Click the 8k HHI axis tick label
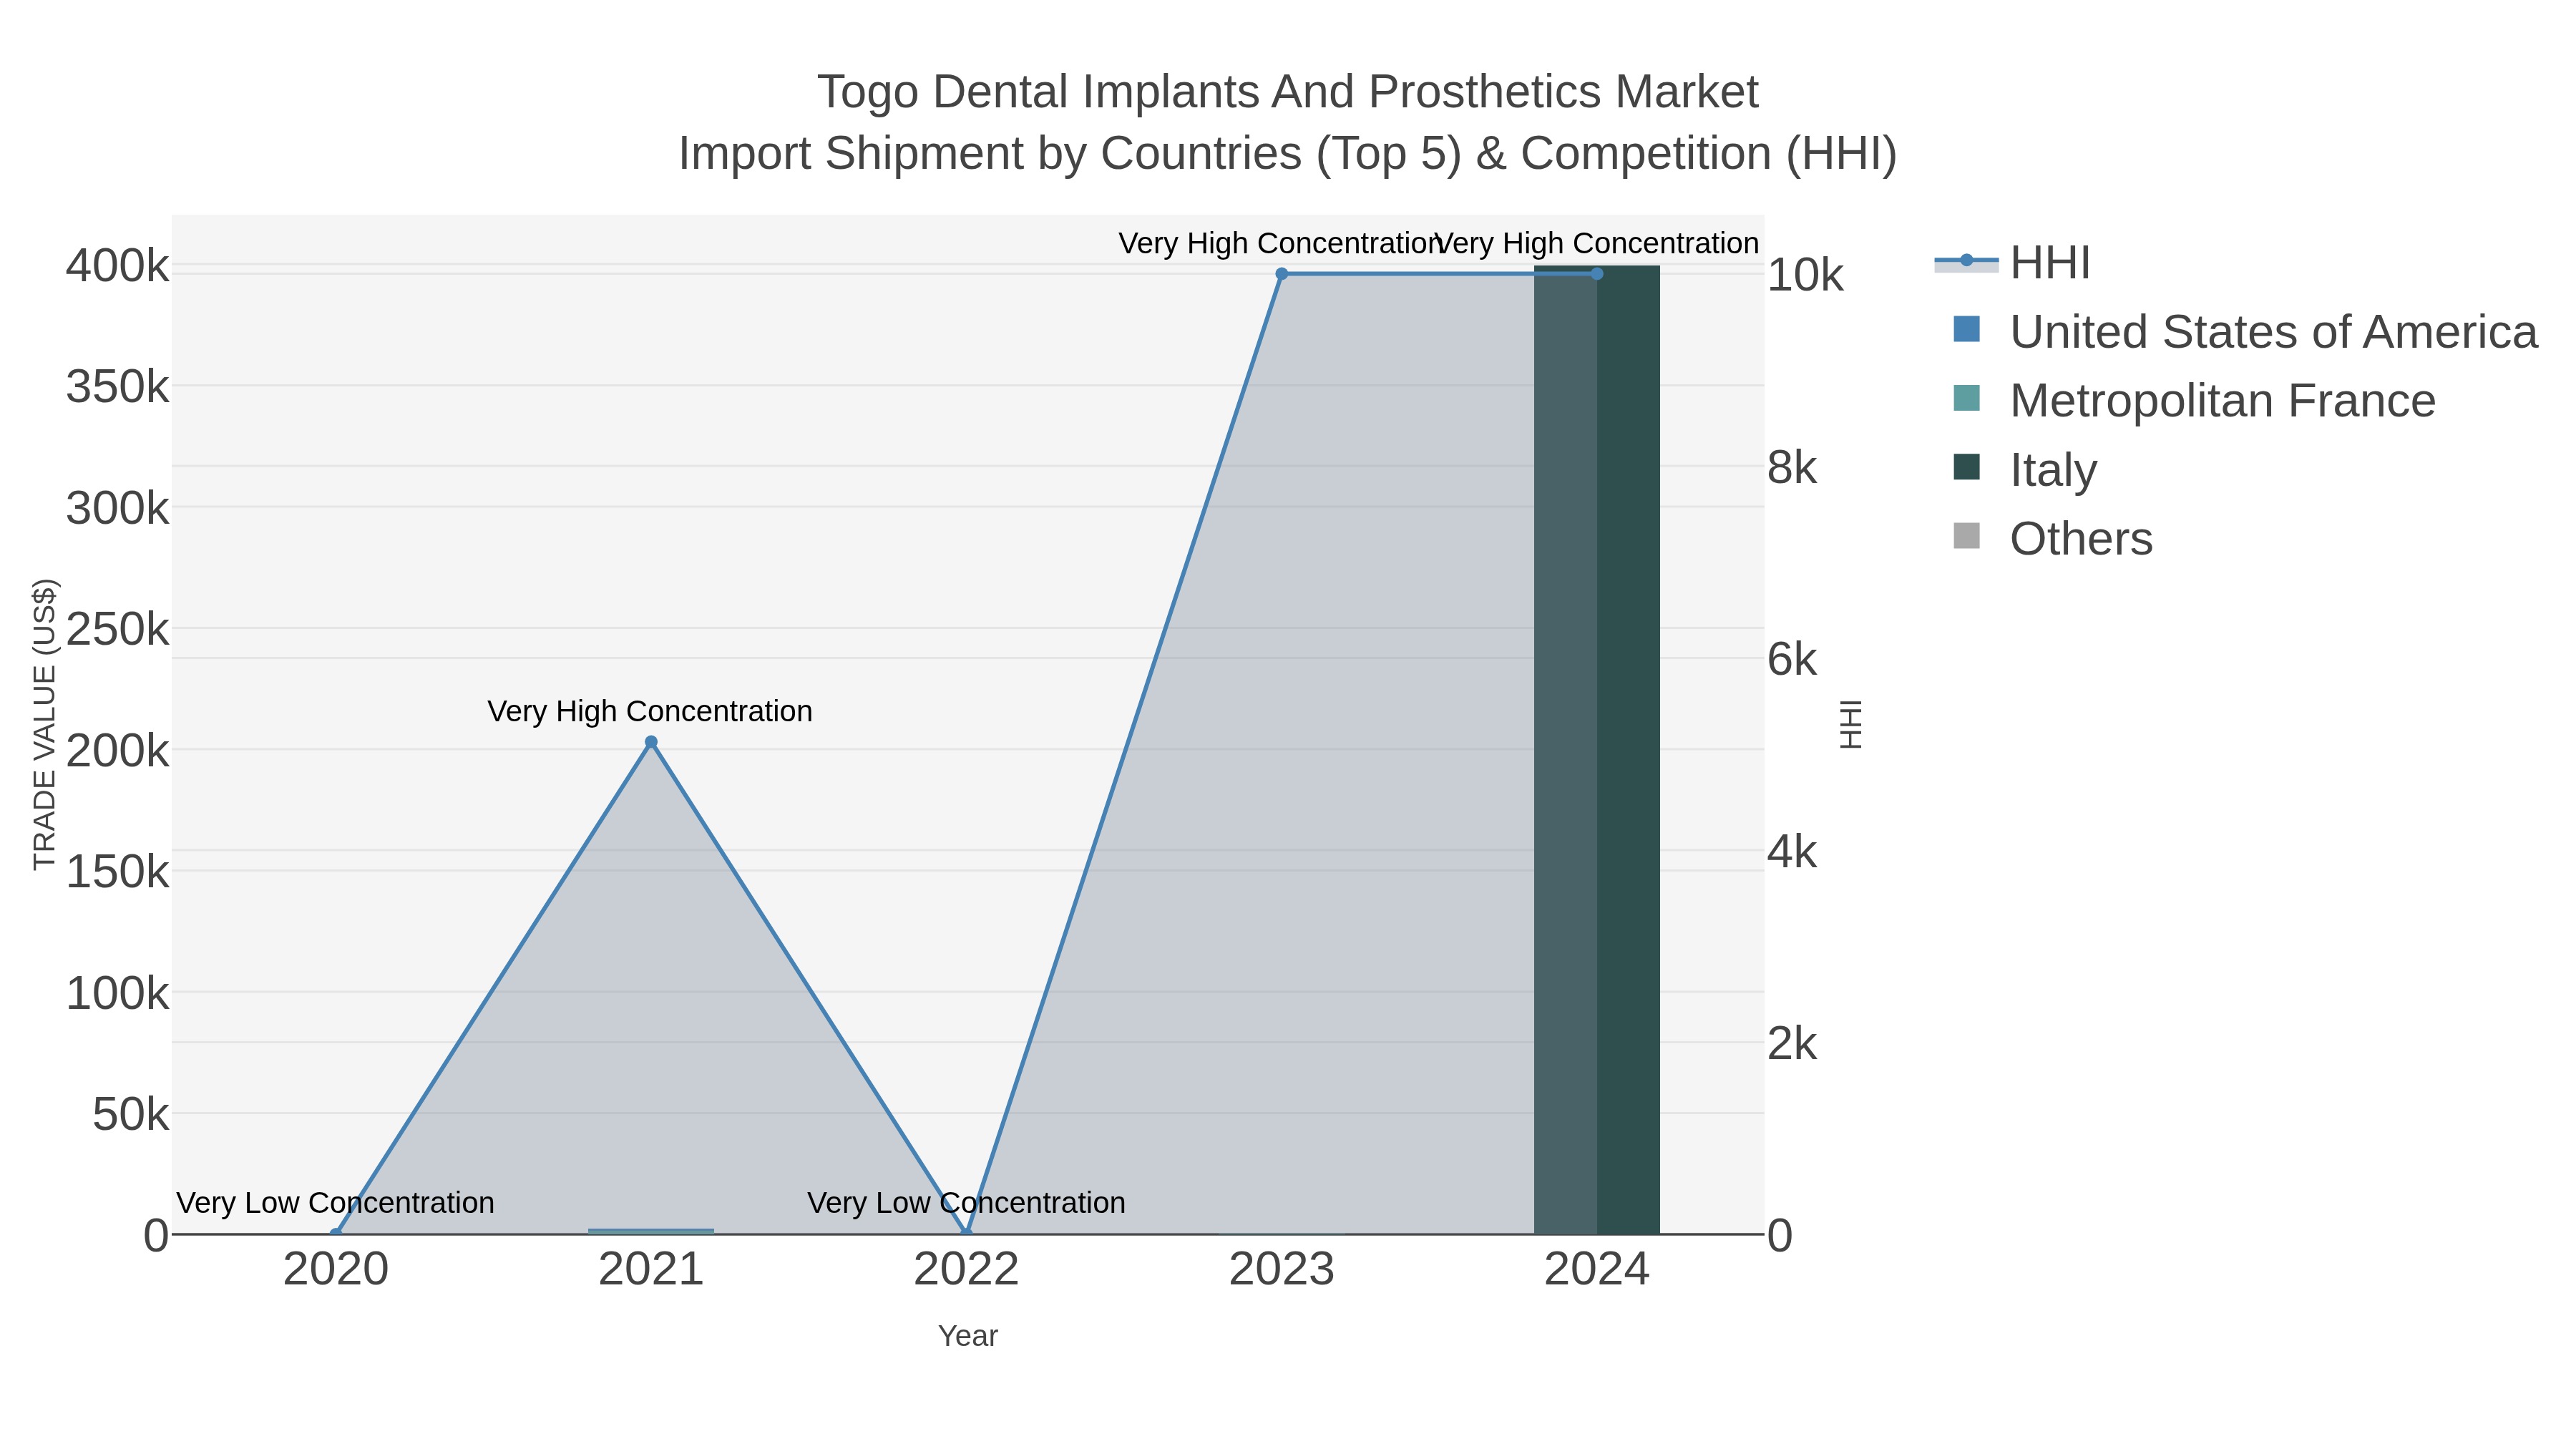The height and width of the screenshot is (1449, 2576). 1792,467
